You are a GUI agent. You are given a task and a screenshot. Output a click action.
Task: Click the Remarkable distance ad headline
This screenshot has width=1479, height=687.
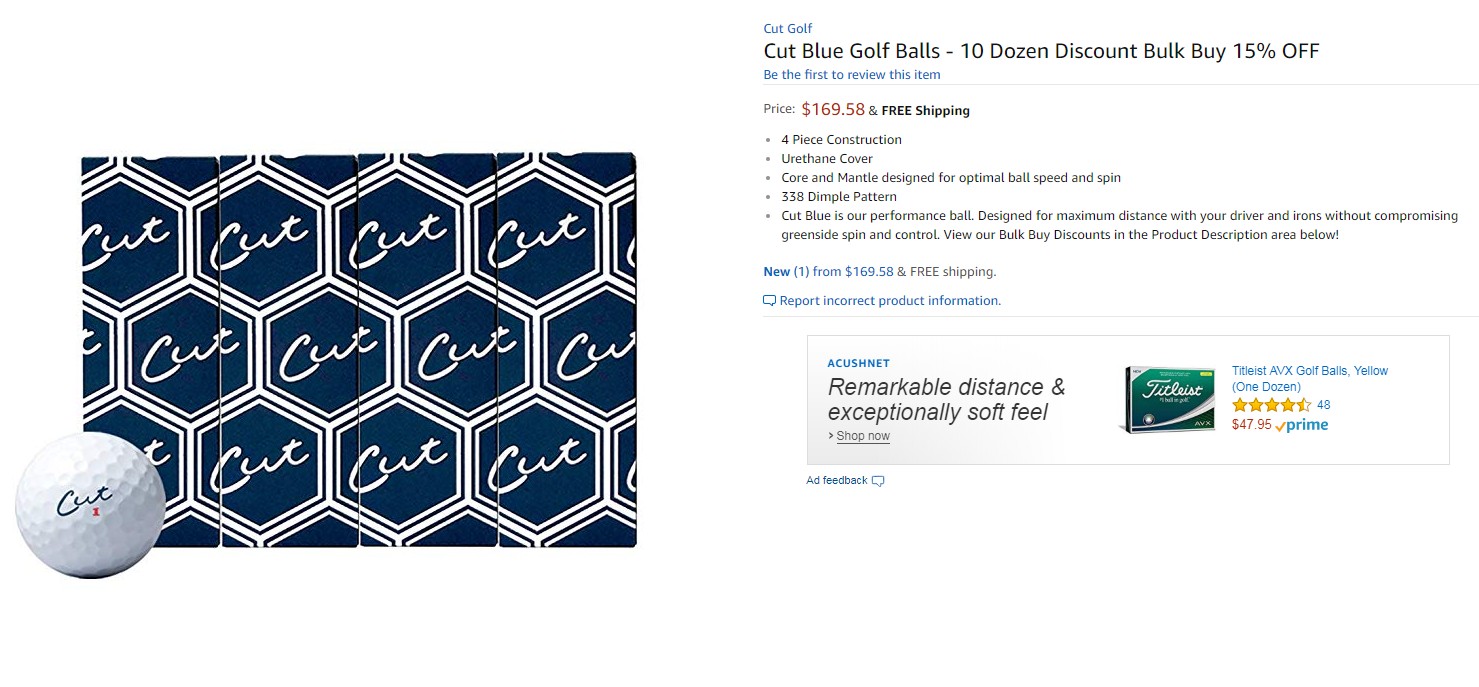point(946,399)
